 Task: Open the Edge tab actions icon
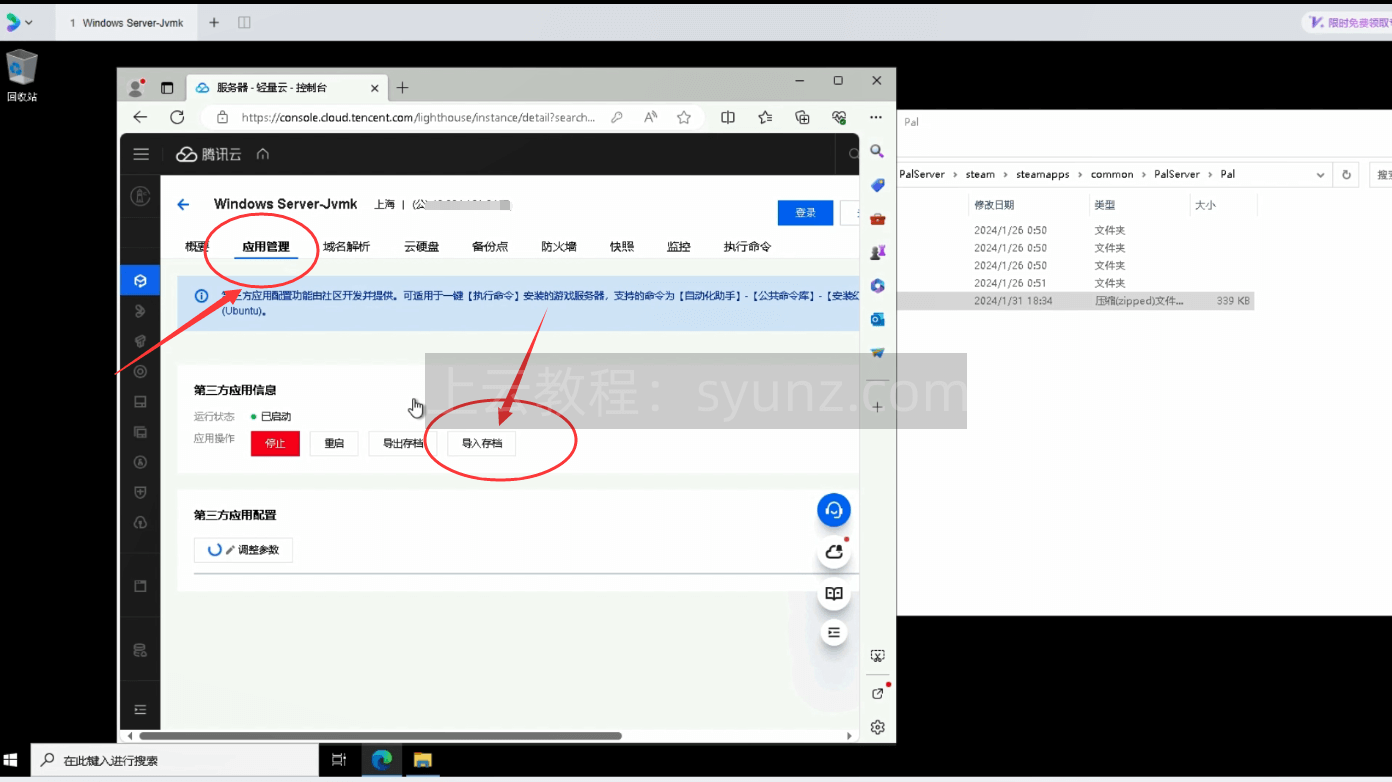click(x=167, y=88)
